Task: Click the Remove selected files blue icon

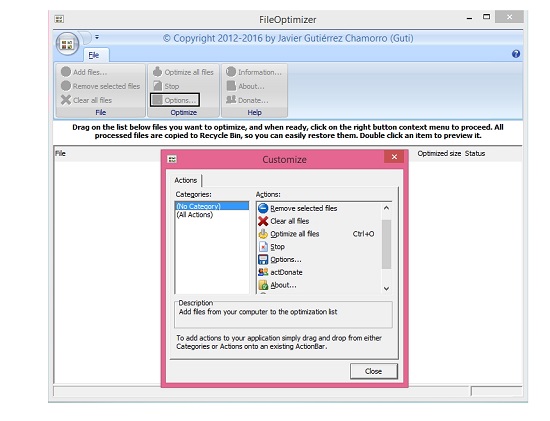Action: pyautogui.click(x=263, y=208)
